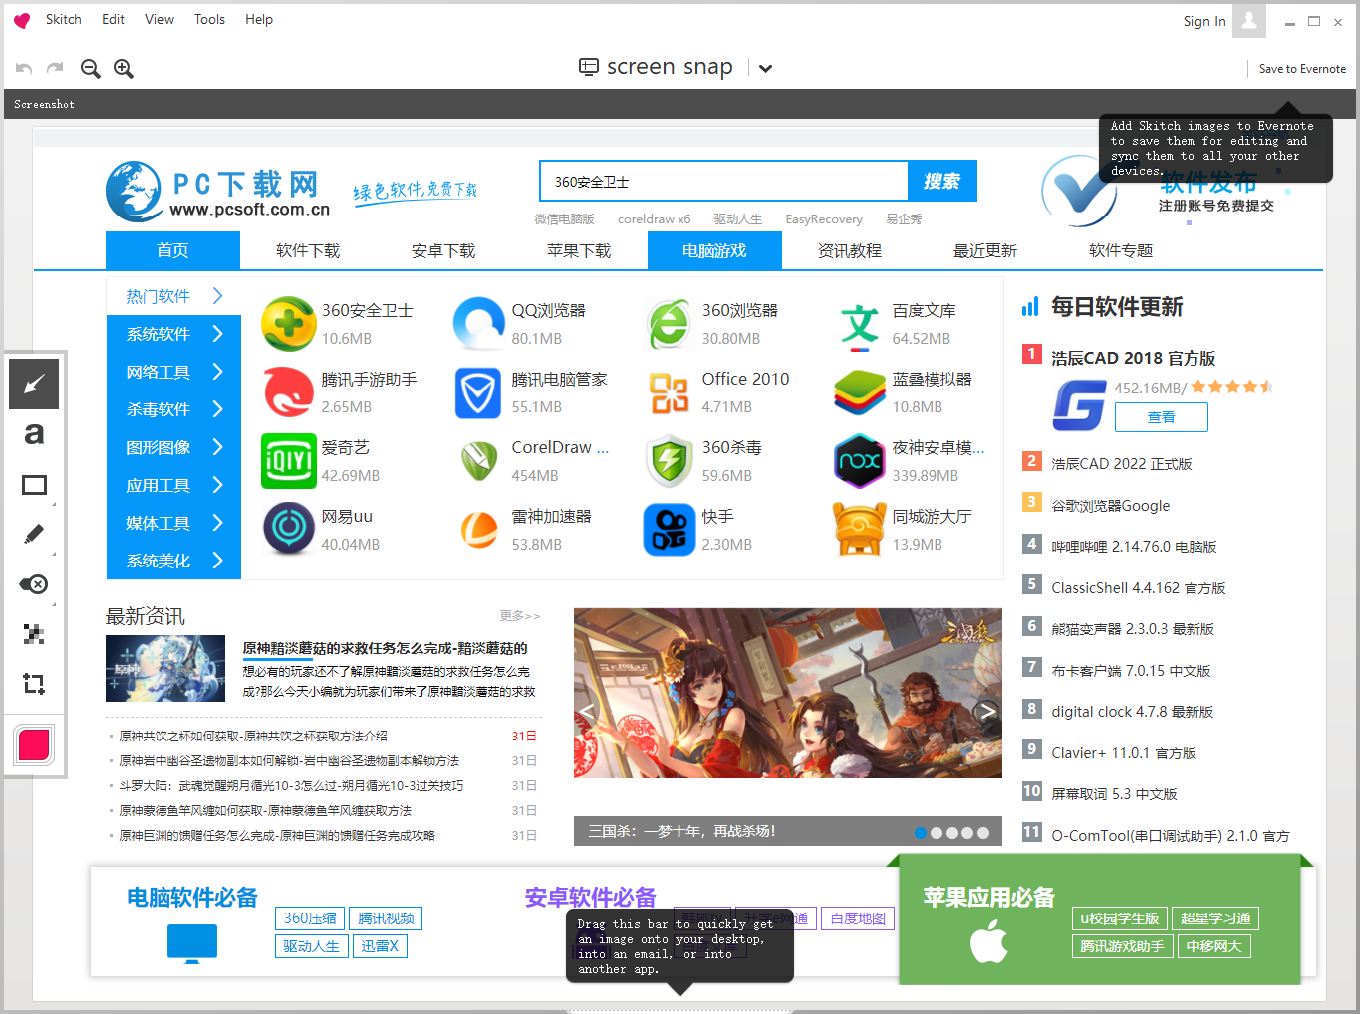
Task: Open the View menu
Action: (x=159, y=19)
